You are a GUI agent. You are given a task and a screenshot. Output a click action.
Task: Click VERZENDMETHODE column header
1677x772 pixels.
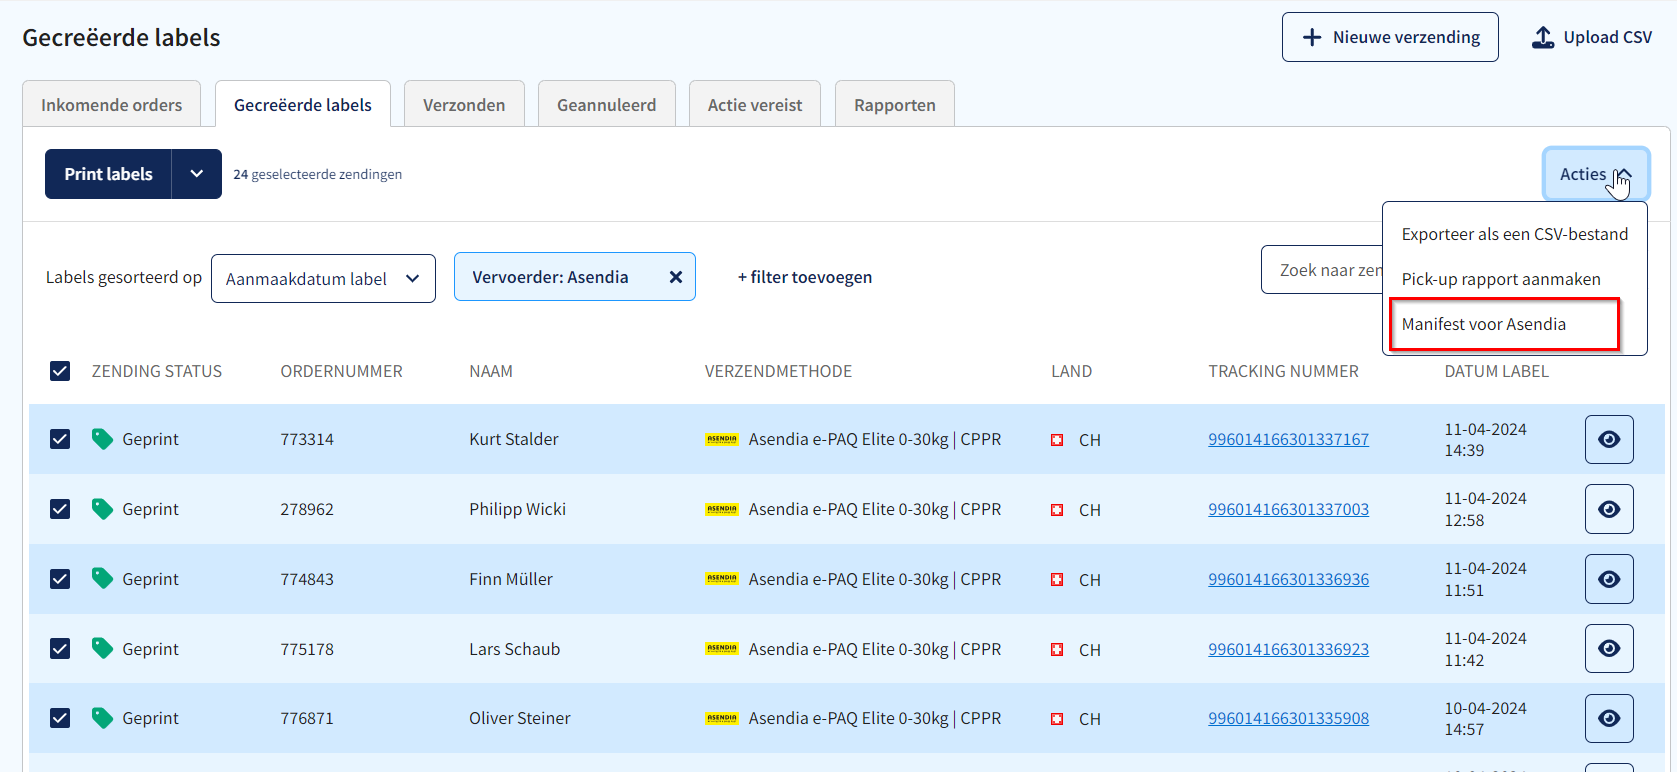[x=778, y=371]
